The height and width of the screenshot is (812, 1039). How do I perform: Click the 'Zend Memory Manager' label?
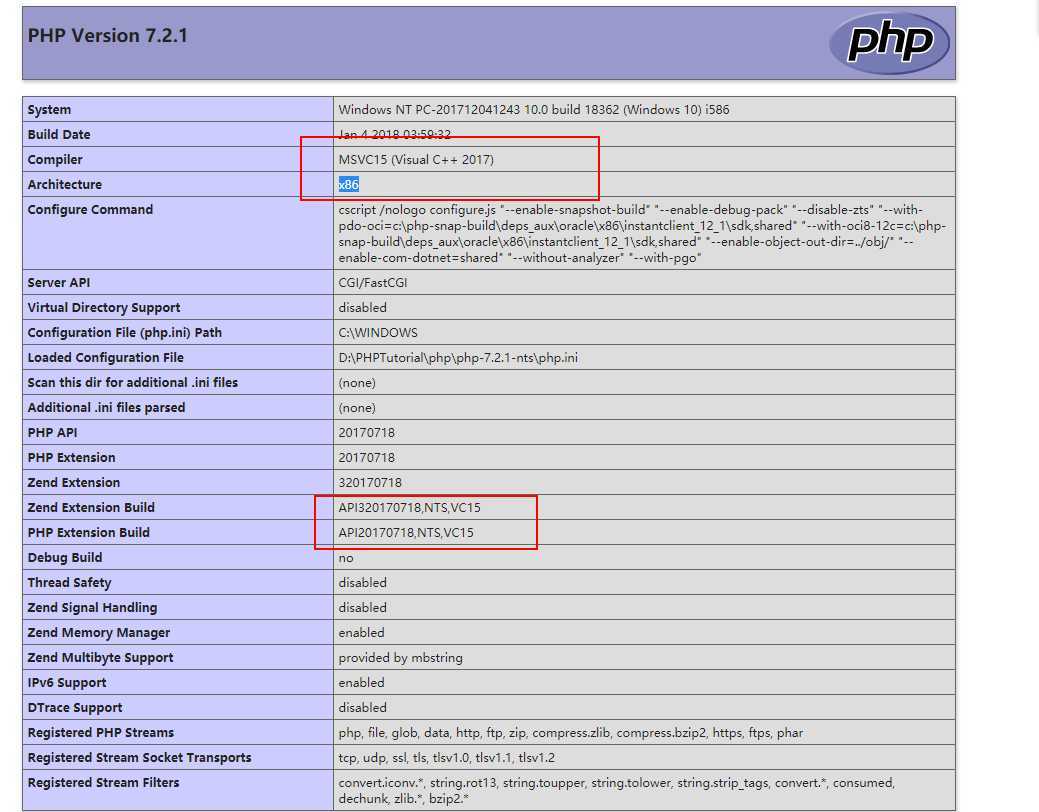pyautogui.click(x=98, y=632)
